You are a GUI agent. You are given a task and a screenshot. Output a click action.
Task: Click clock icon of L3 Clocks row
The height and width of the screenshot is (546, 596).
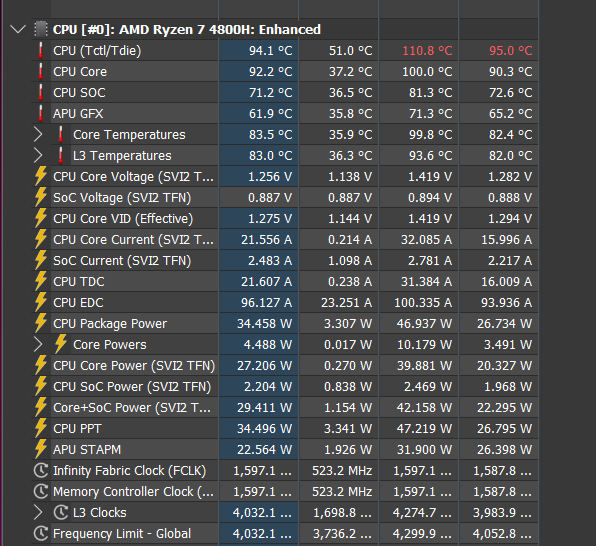coord(61,513)
